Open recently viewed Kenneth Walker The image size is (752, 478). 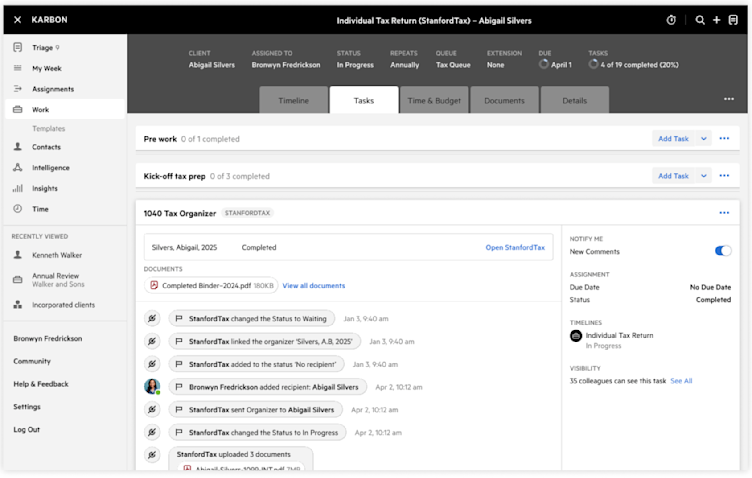pos(57,255)
